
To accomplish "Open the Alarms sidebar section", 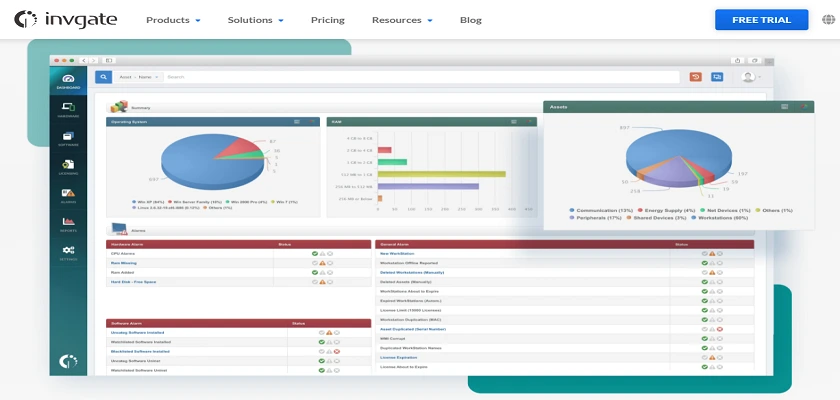I will click(68, 196).
